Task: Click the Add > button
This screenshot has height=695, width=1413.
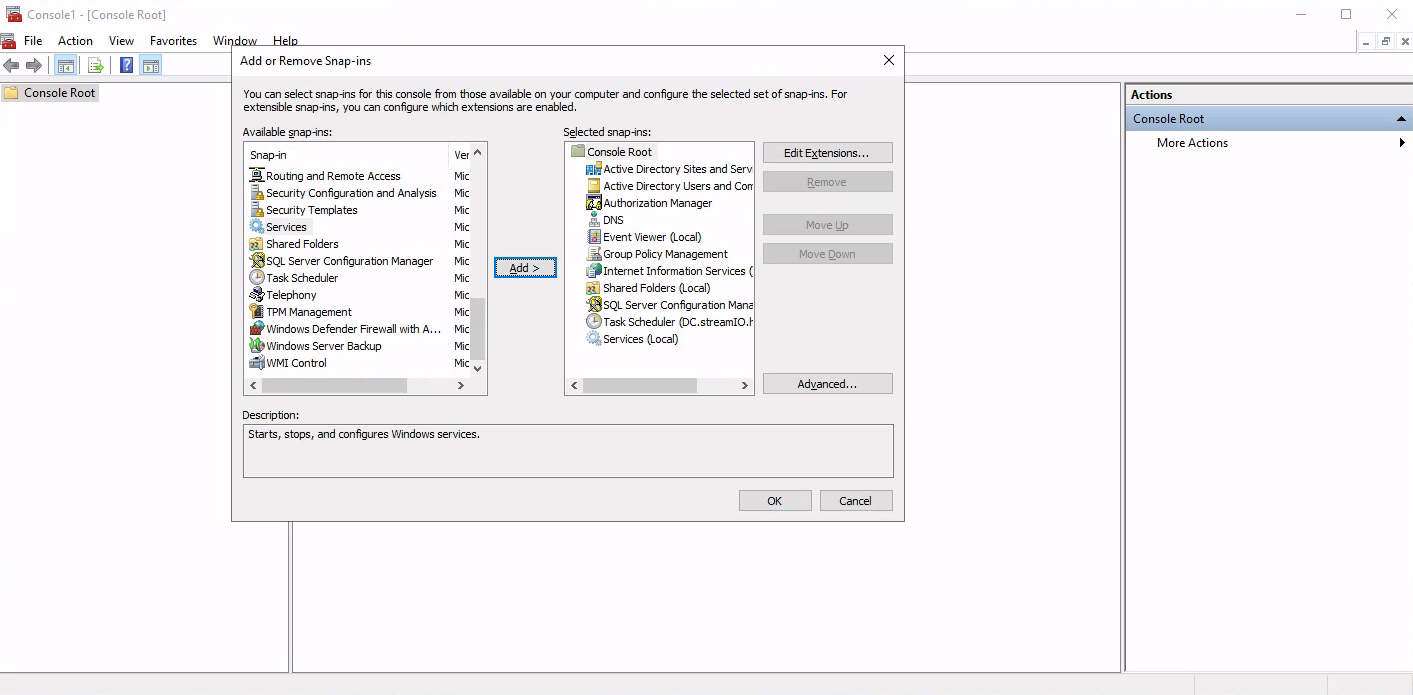Action: pos(525,268)
